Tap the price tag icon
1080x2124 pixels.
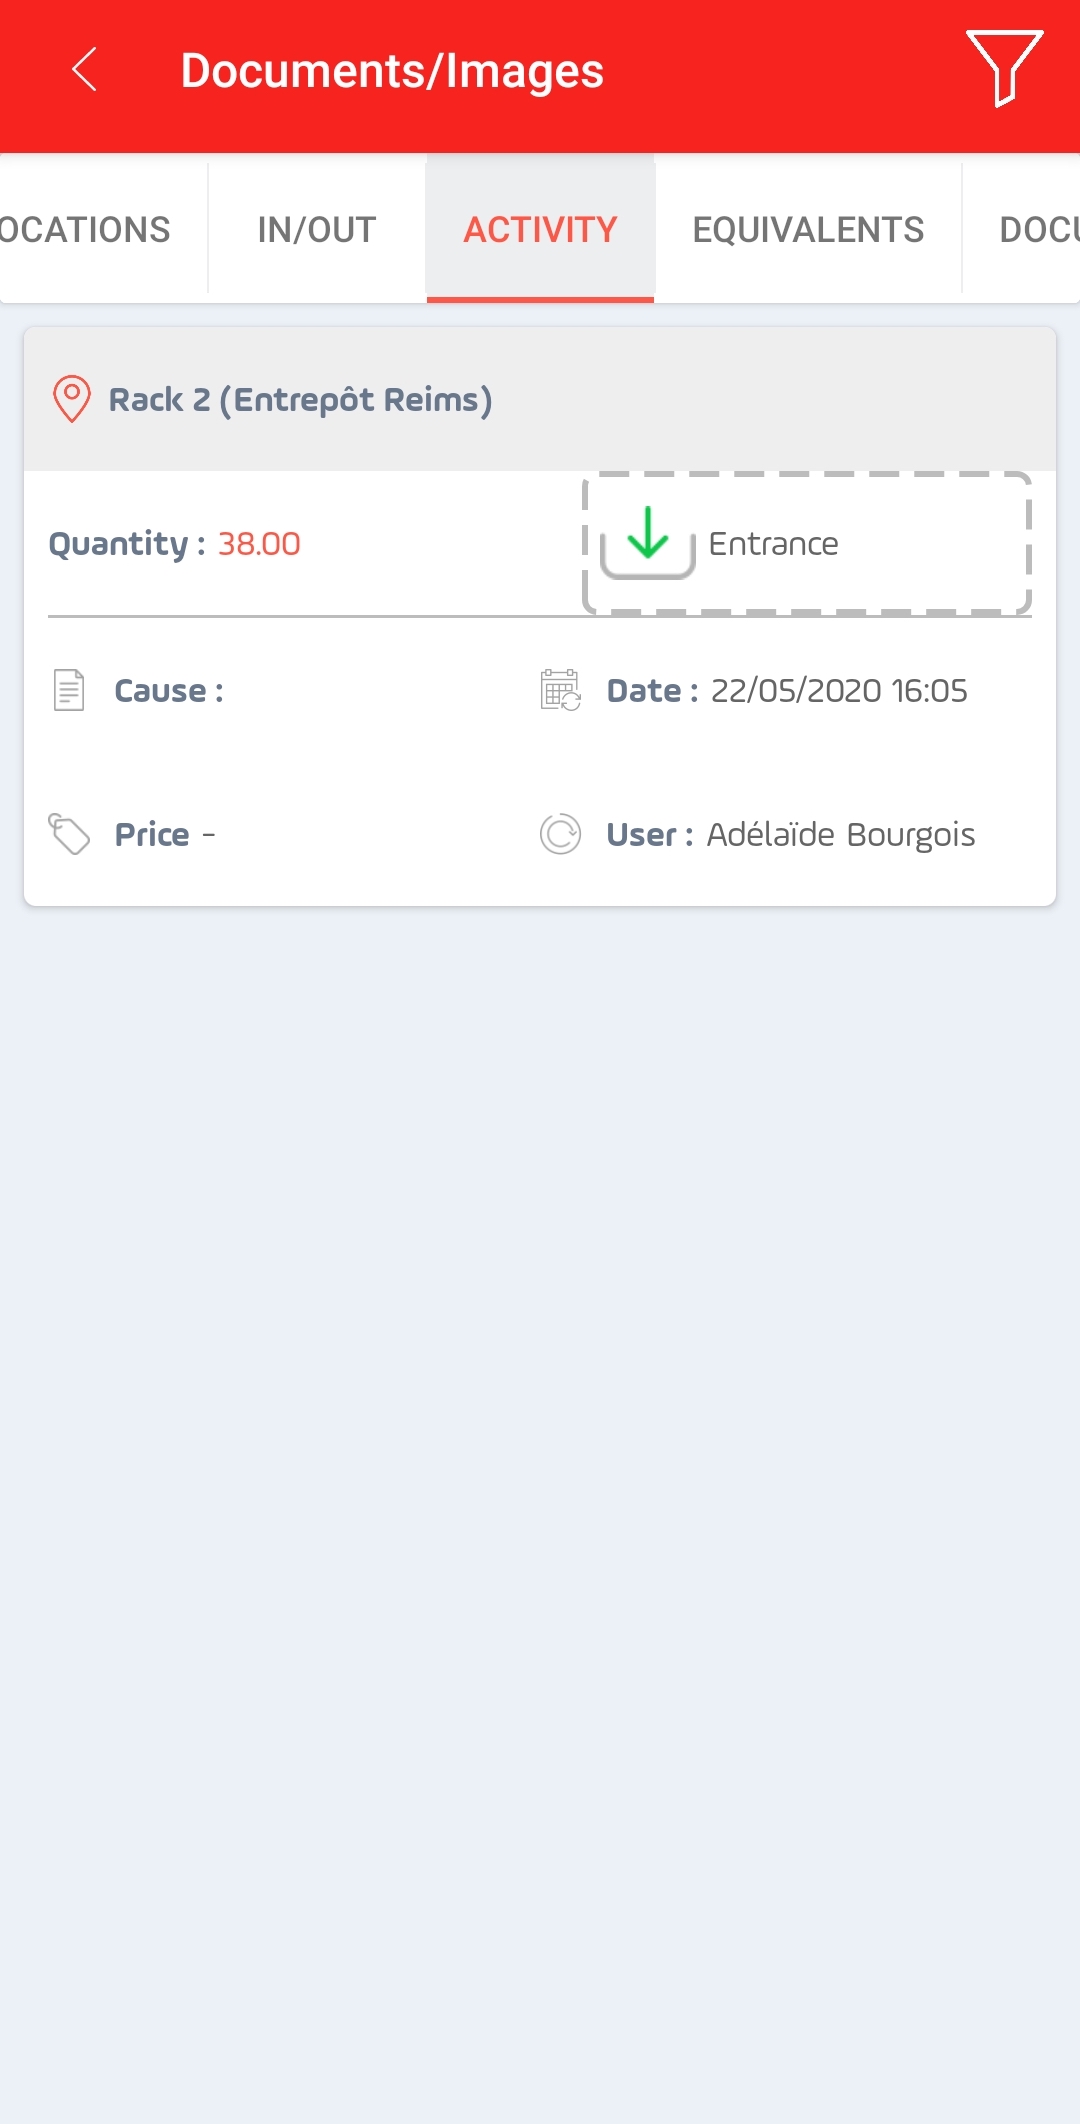pos(69,834)
